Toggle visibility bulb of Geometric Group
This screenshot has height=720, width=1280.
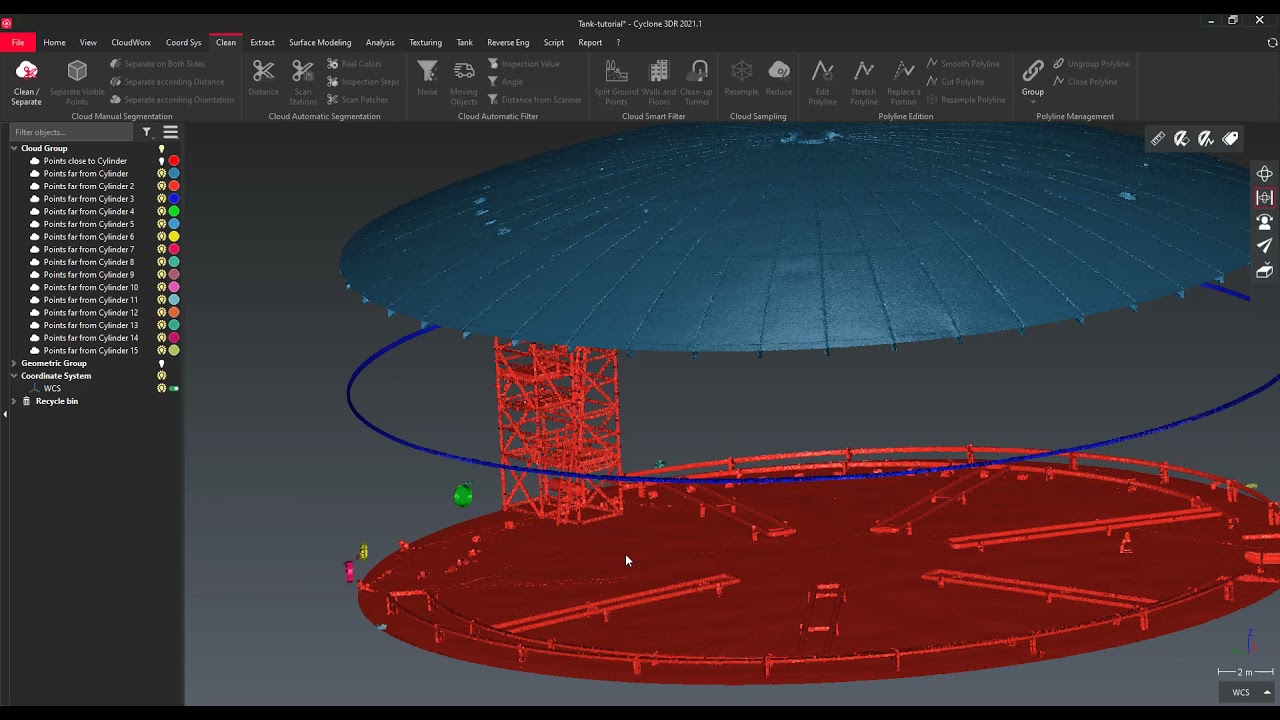[161, 364]
